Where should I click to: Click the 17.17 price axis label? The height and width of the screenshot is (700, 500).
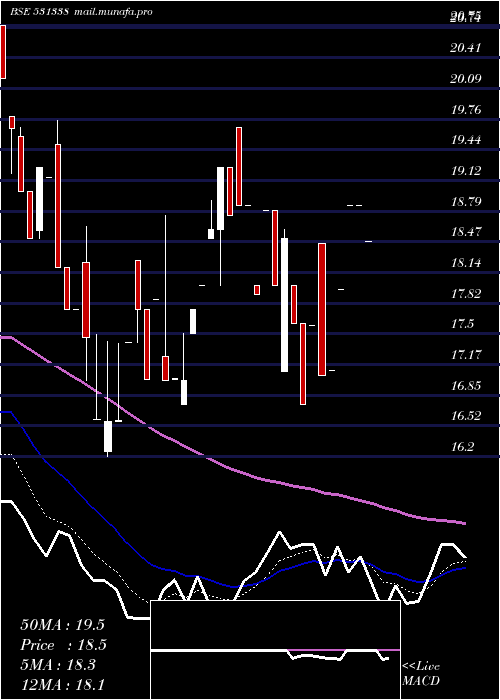(x=466, y=355)
